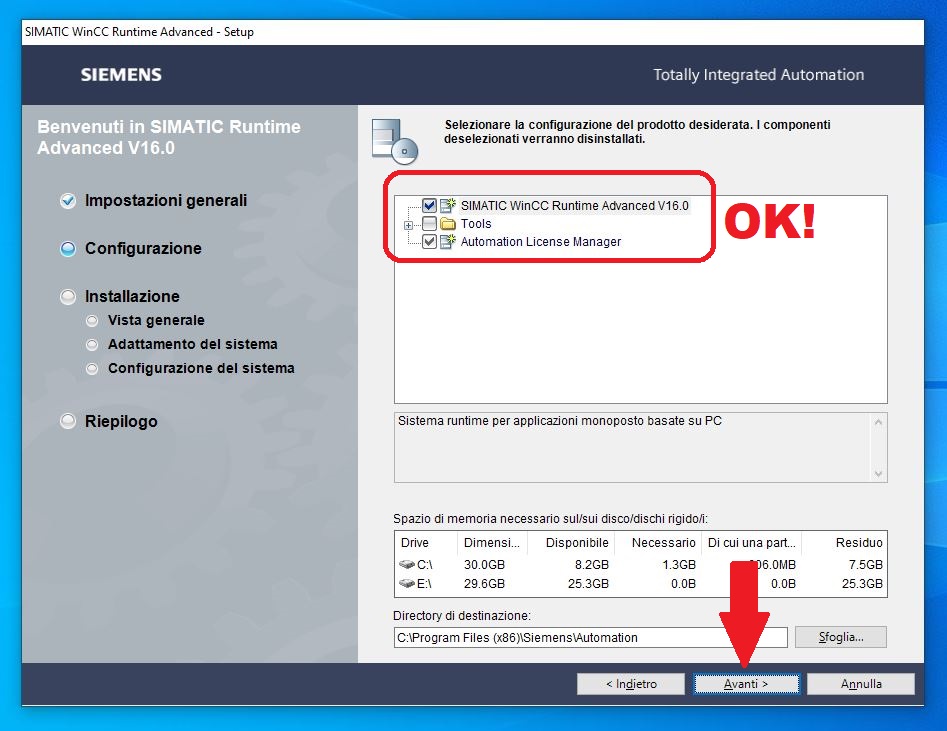
Task: Click the Tools folder icon
Action: coord(448,224)
